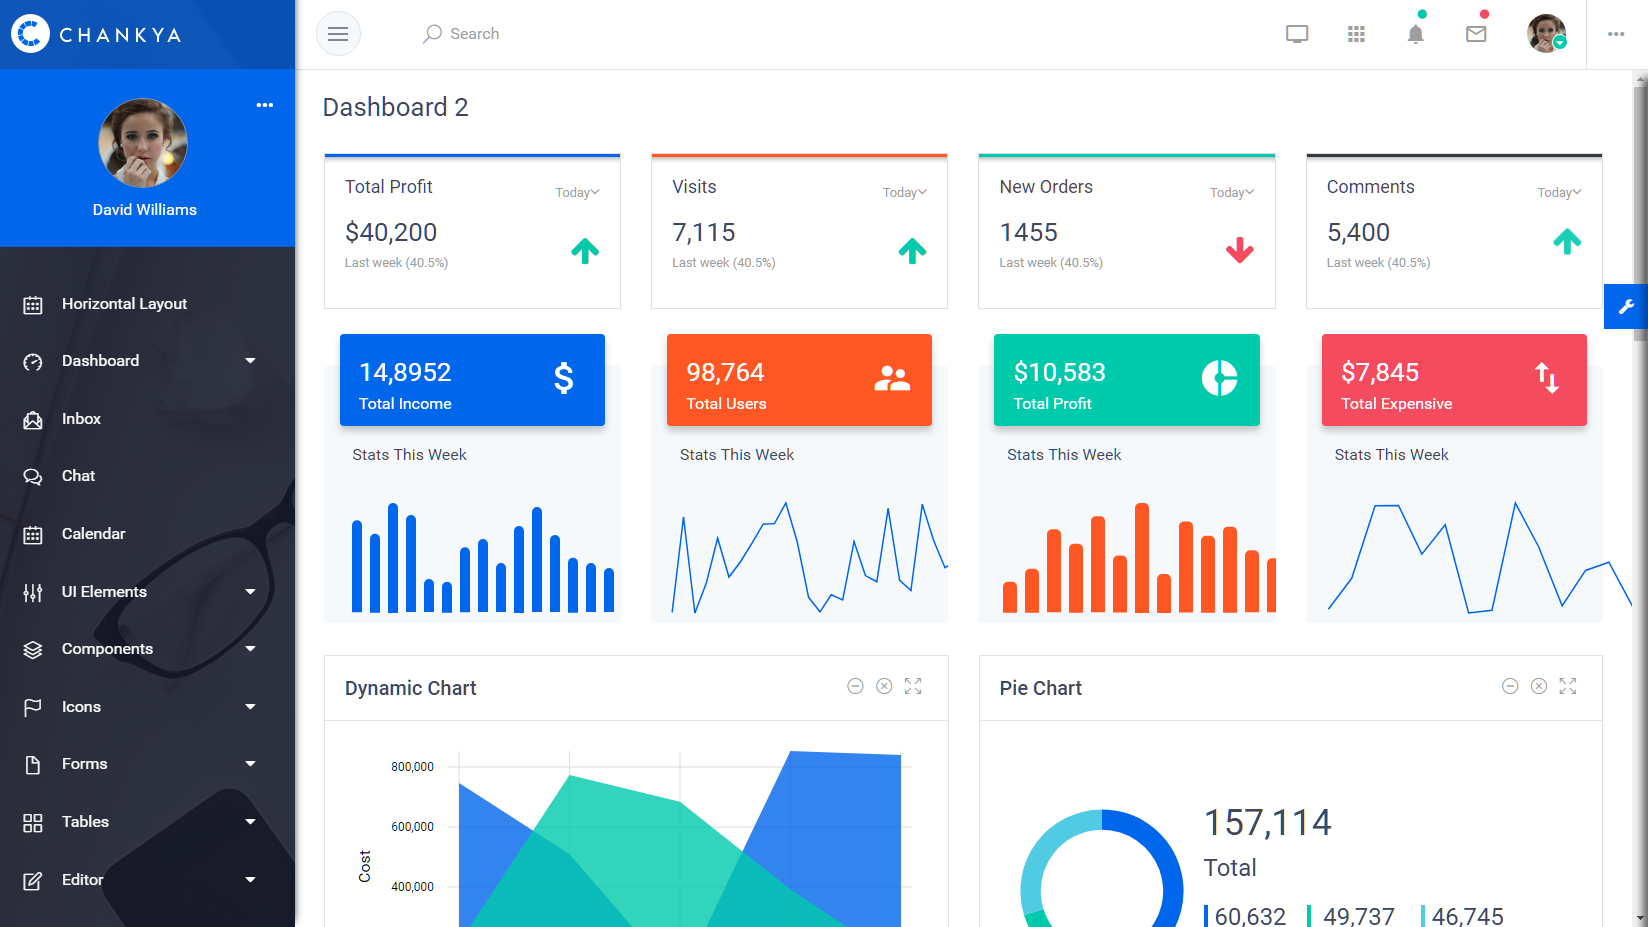1648x927 pixels.
Task: Click the red down arrow on New Orders
Action: coord(1240,250)
